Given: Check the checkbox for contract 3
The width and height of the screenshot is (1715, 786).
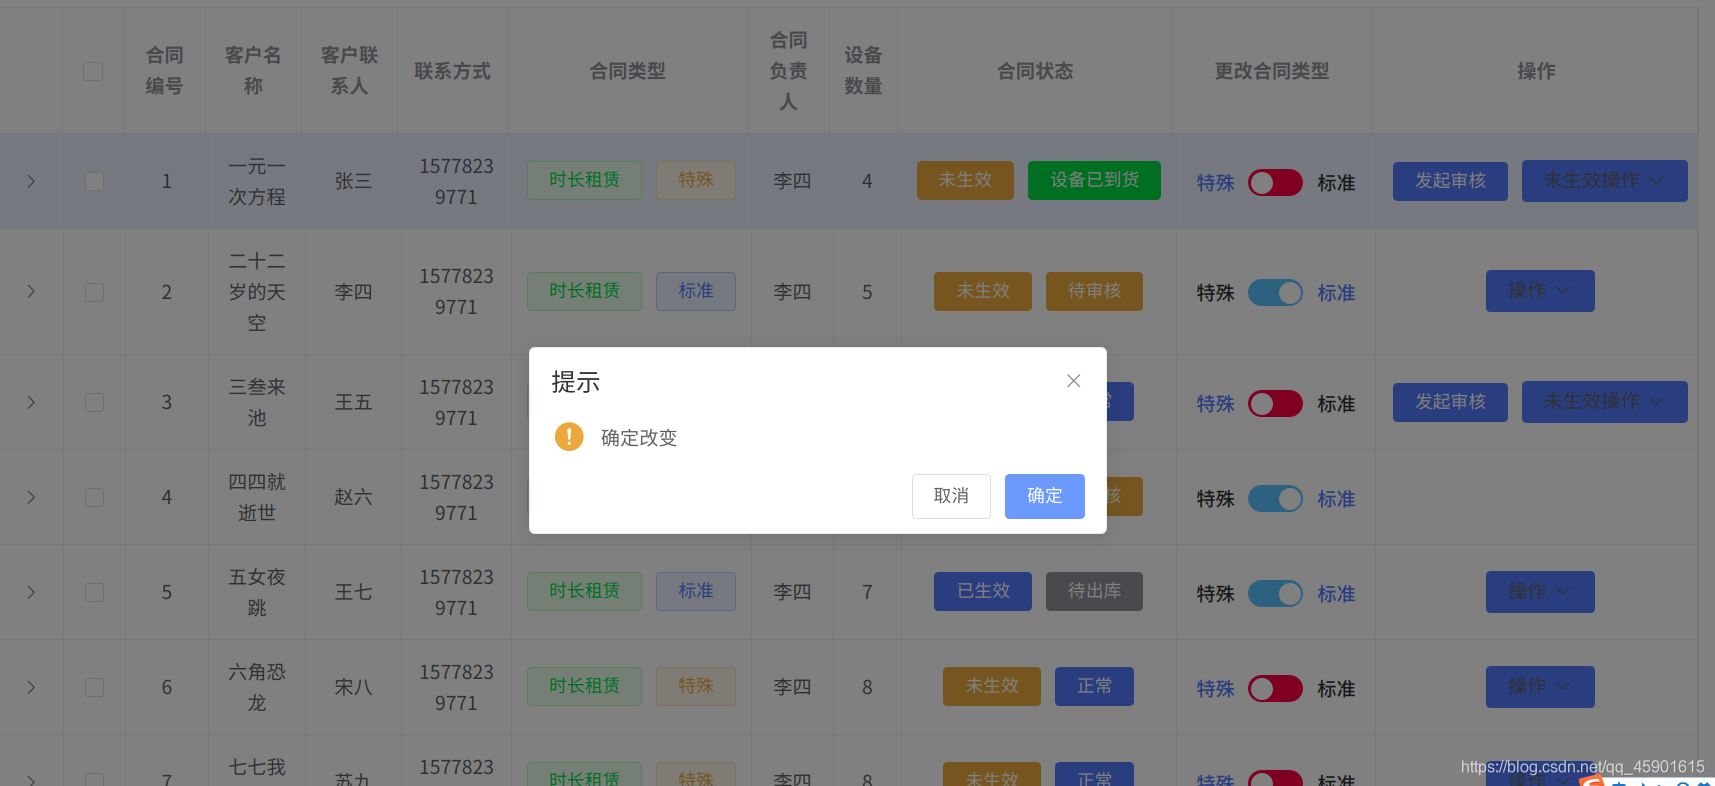Looking at the screenshot, I should [94, 402].
